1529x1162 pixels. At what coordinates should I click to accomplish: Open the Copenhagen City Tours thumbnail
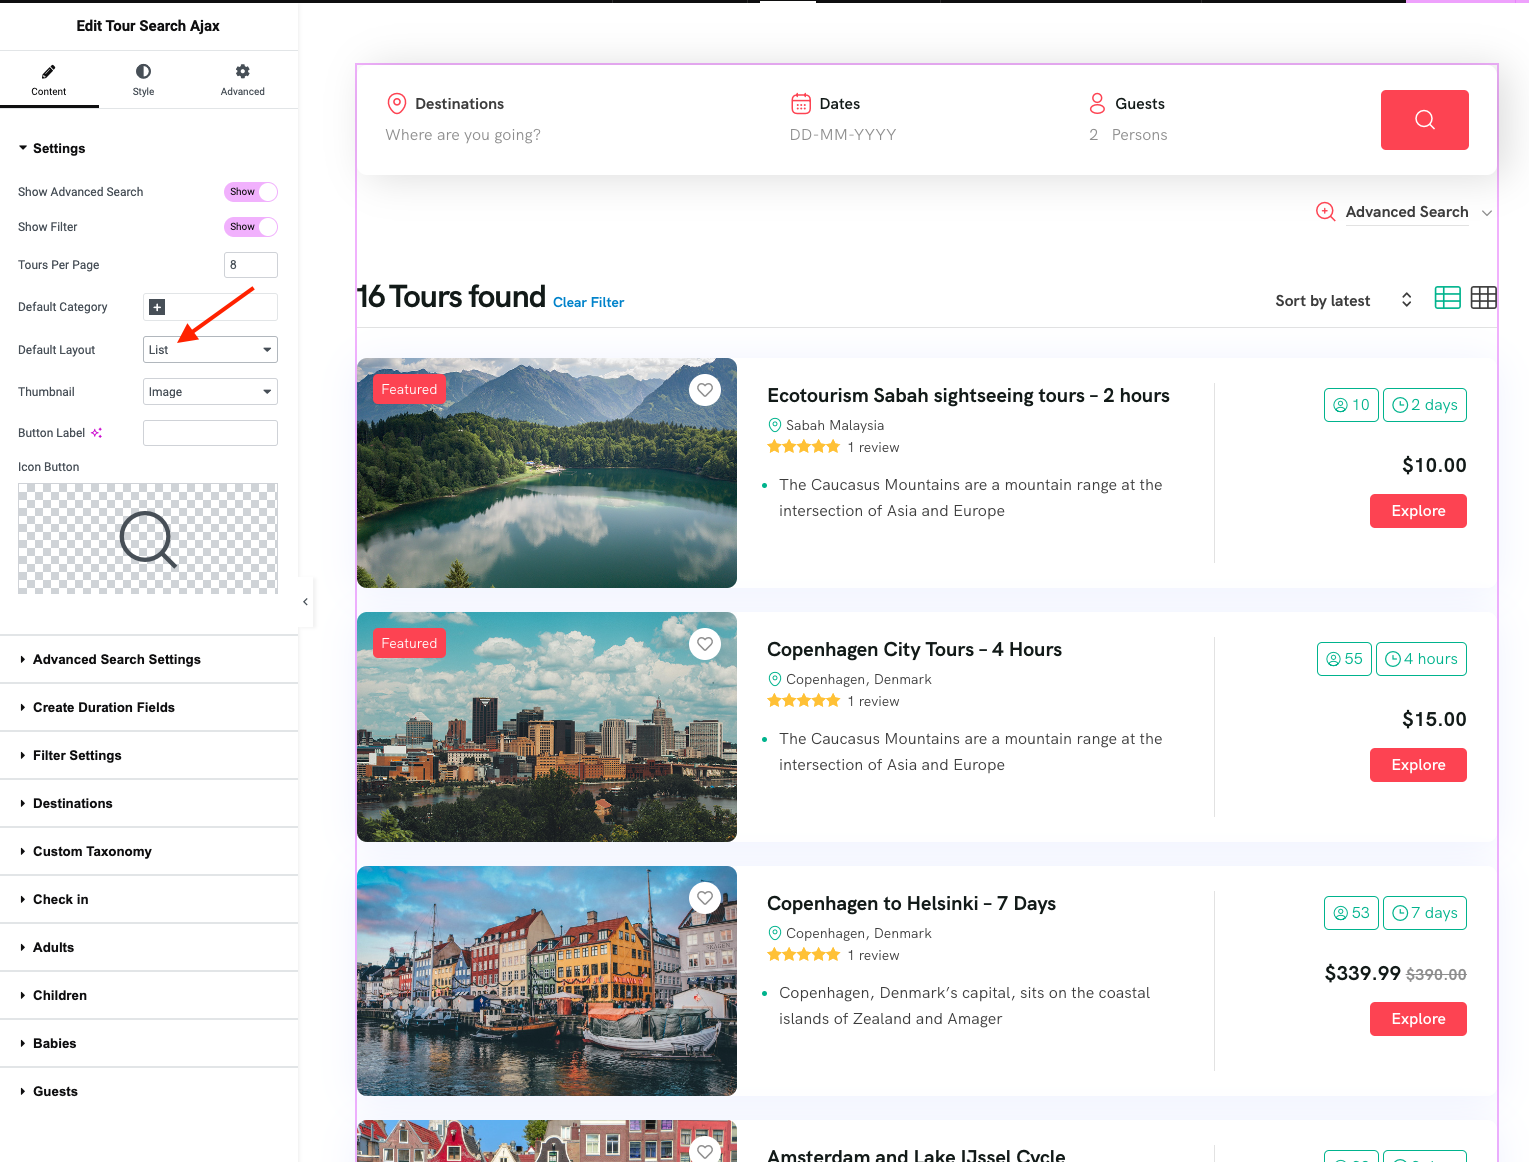(547, 727)
